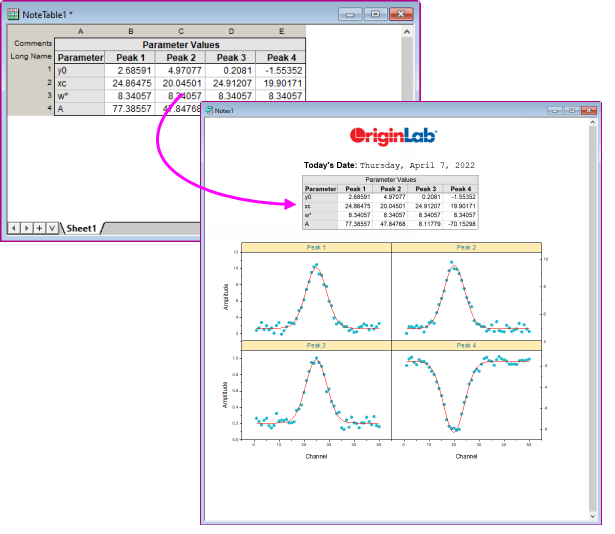Click the Peak 4 panel title in graph

466,345
